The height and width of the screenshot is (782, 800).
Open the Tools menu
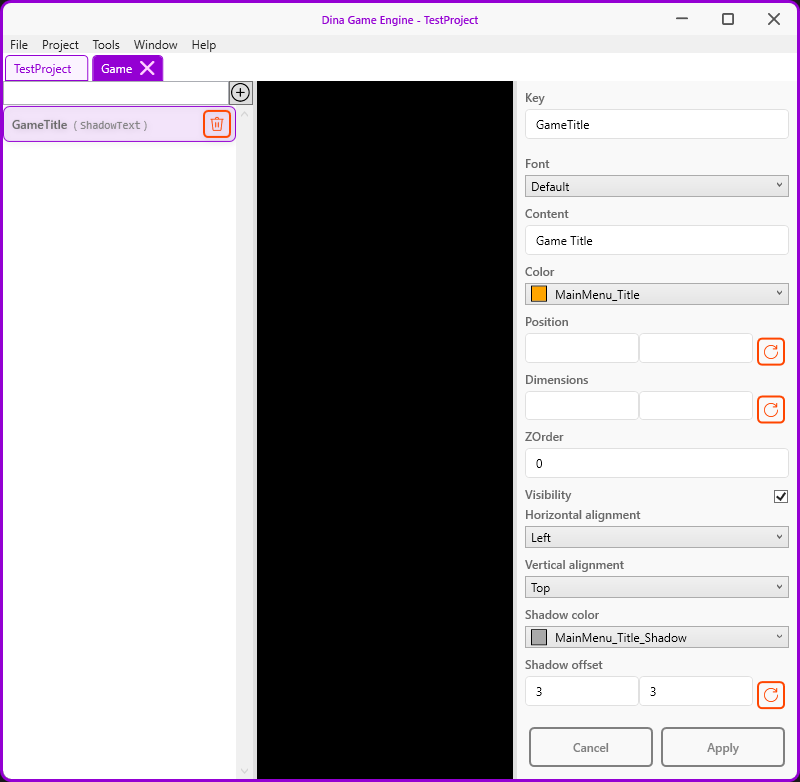coord(106,45)
